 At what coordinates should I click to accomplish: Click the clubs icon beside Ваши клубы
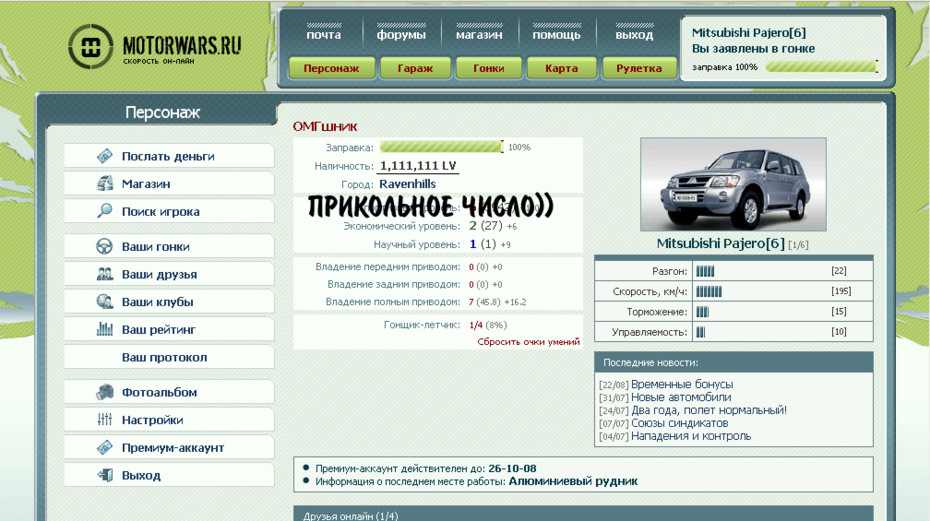[104, 301]
